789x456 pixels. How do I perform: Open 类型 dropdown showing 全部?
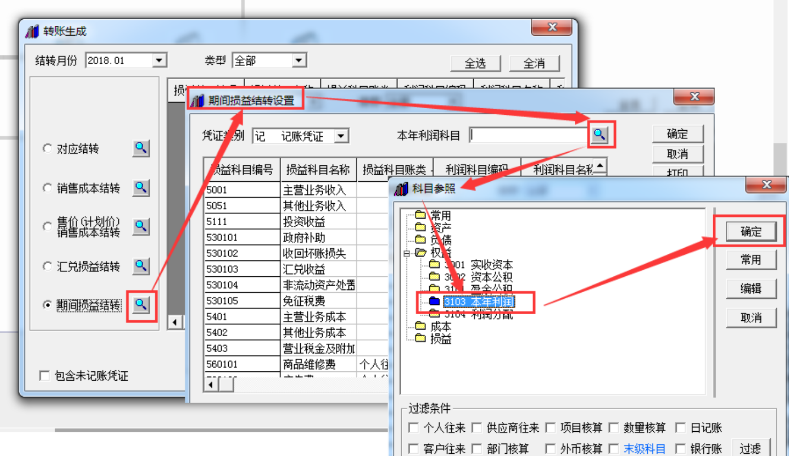(x=299, y=60)
